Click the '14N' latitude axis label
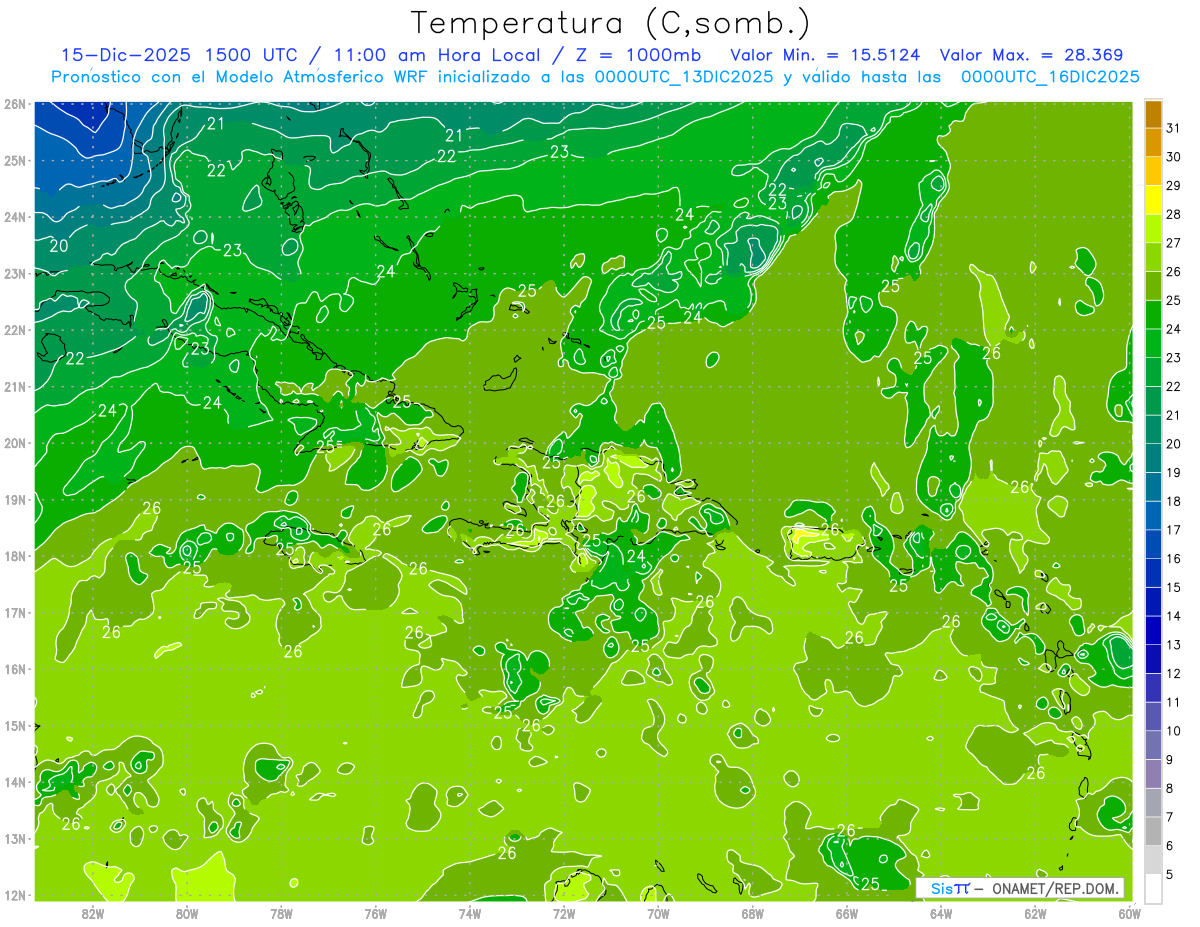Screen dimensions: 1200x927 click(14, 782)
